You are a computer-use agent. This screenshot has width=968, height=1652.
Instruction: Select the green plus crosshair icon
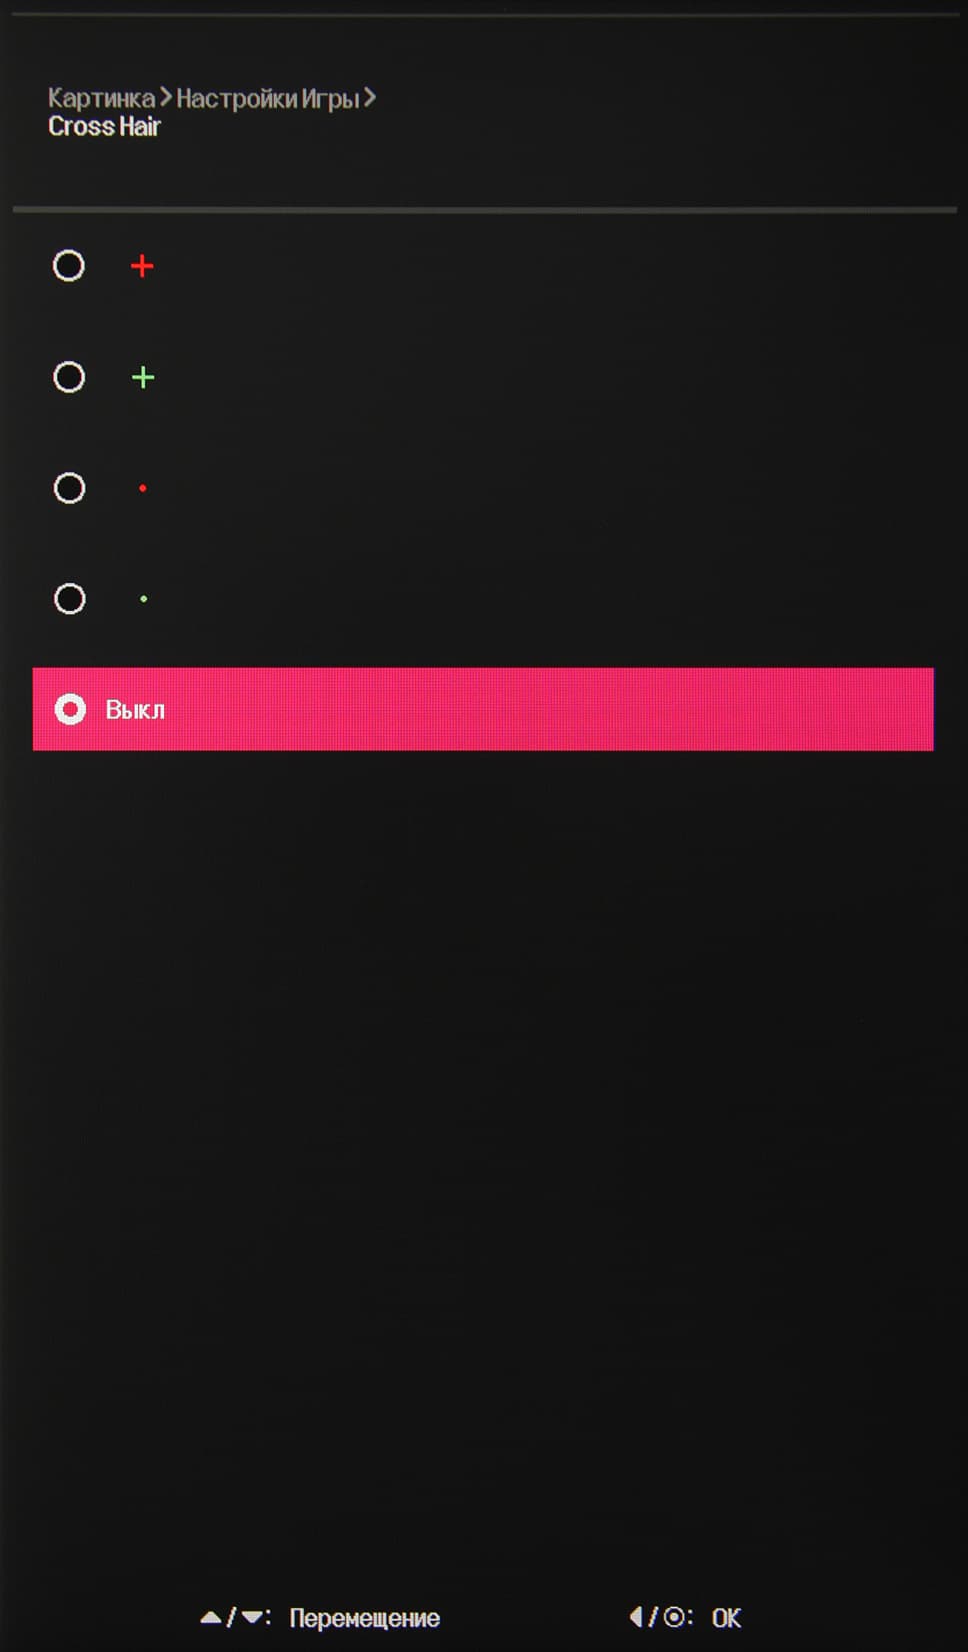[x=143, y=377]
